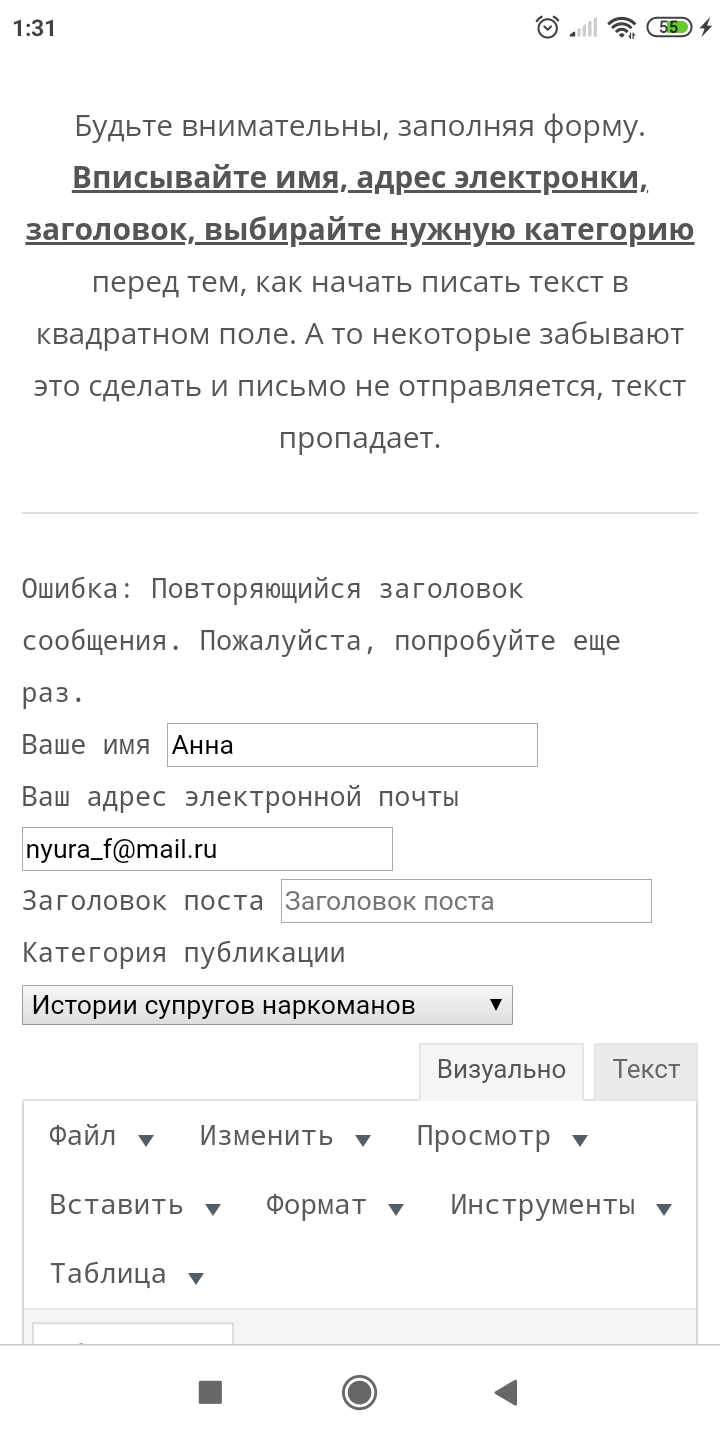The image size is (720, 1440).
Task: Focus the email field with nyura_f@mail.ru
Action: click(207, 849)
